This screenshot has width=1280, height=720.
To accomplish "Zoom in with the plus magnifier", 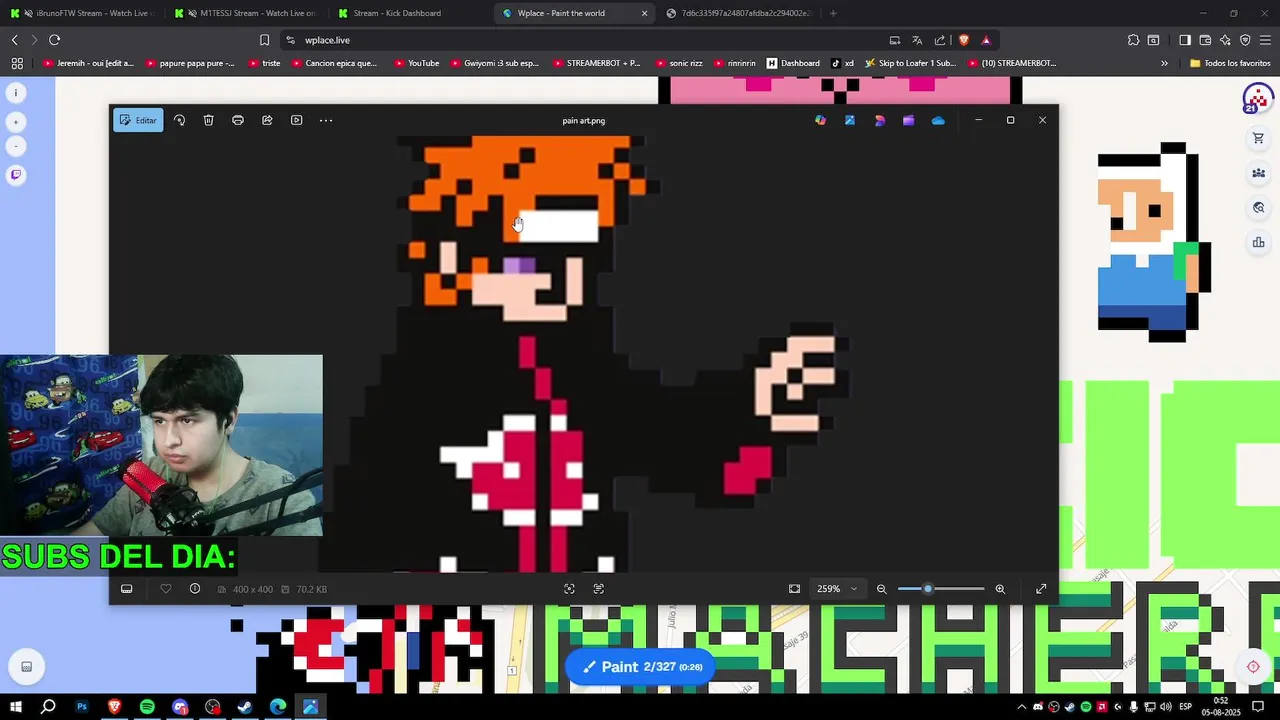I will click(x=1000, y=589).
